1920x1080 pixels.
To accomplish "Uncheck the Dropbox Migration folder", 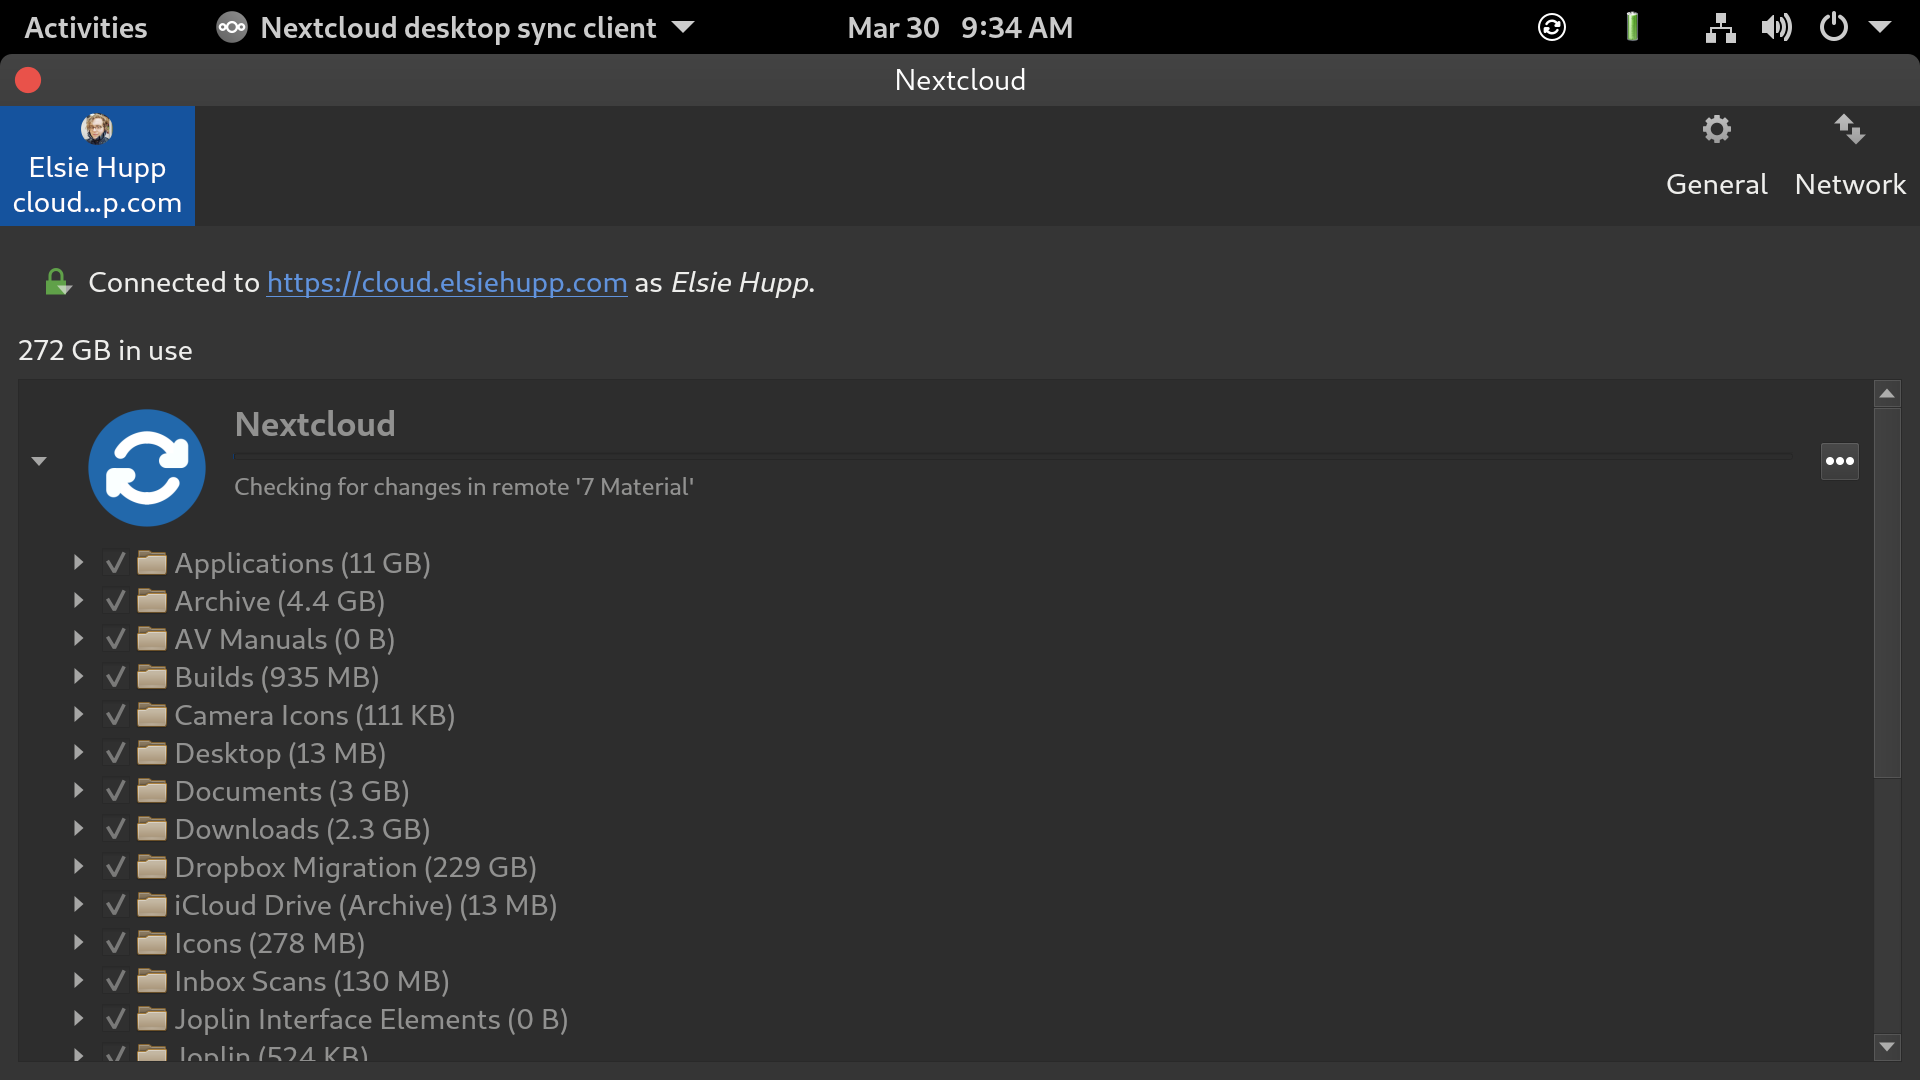I will tap(114, 867).
